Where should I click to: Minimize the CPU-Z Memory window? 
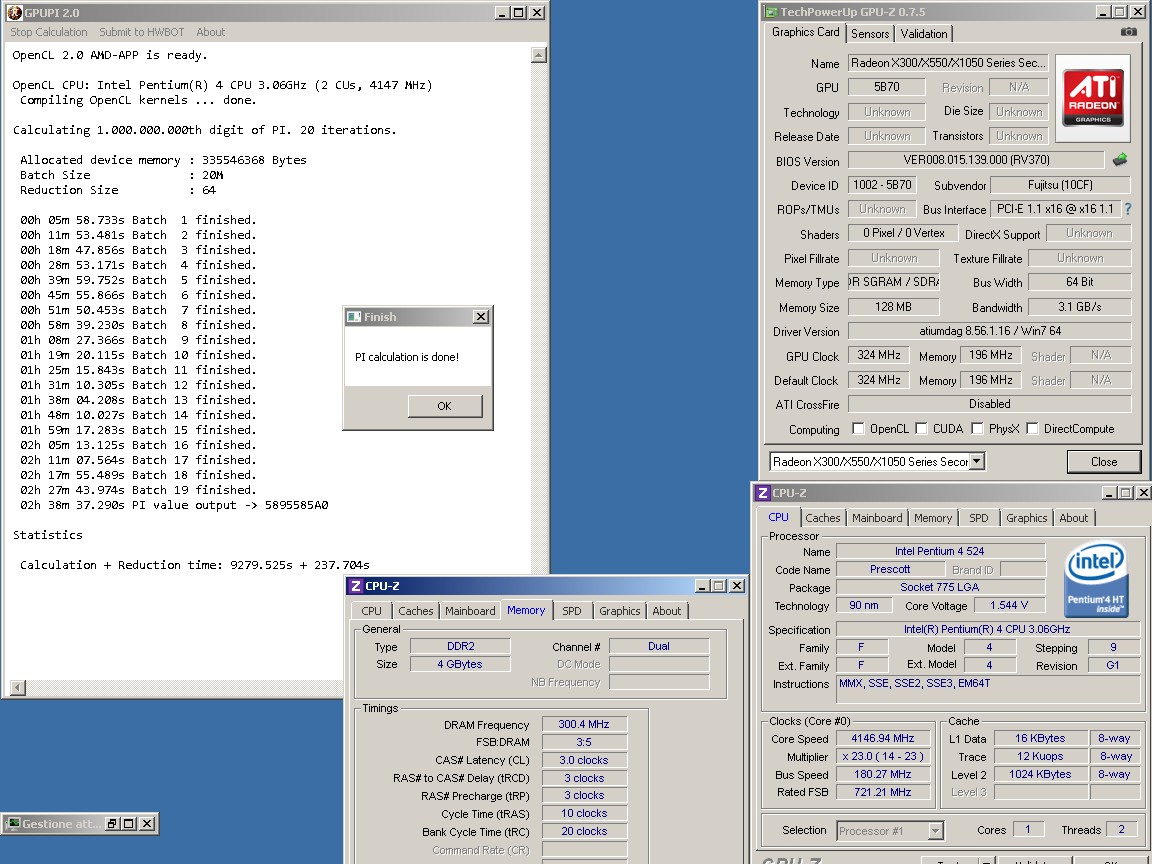(x=702, y=586)
